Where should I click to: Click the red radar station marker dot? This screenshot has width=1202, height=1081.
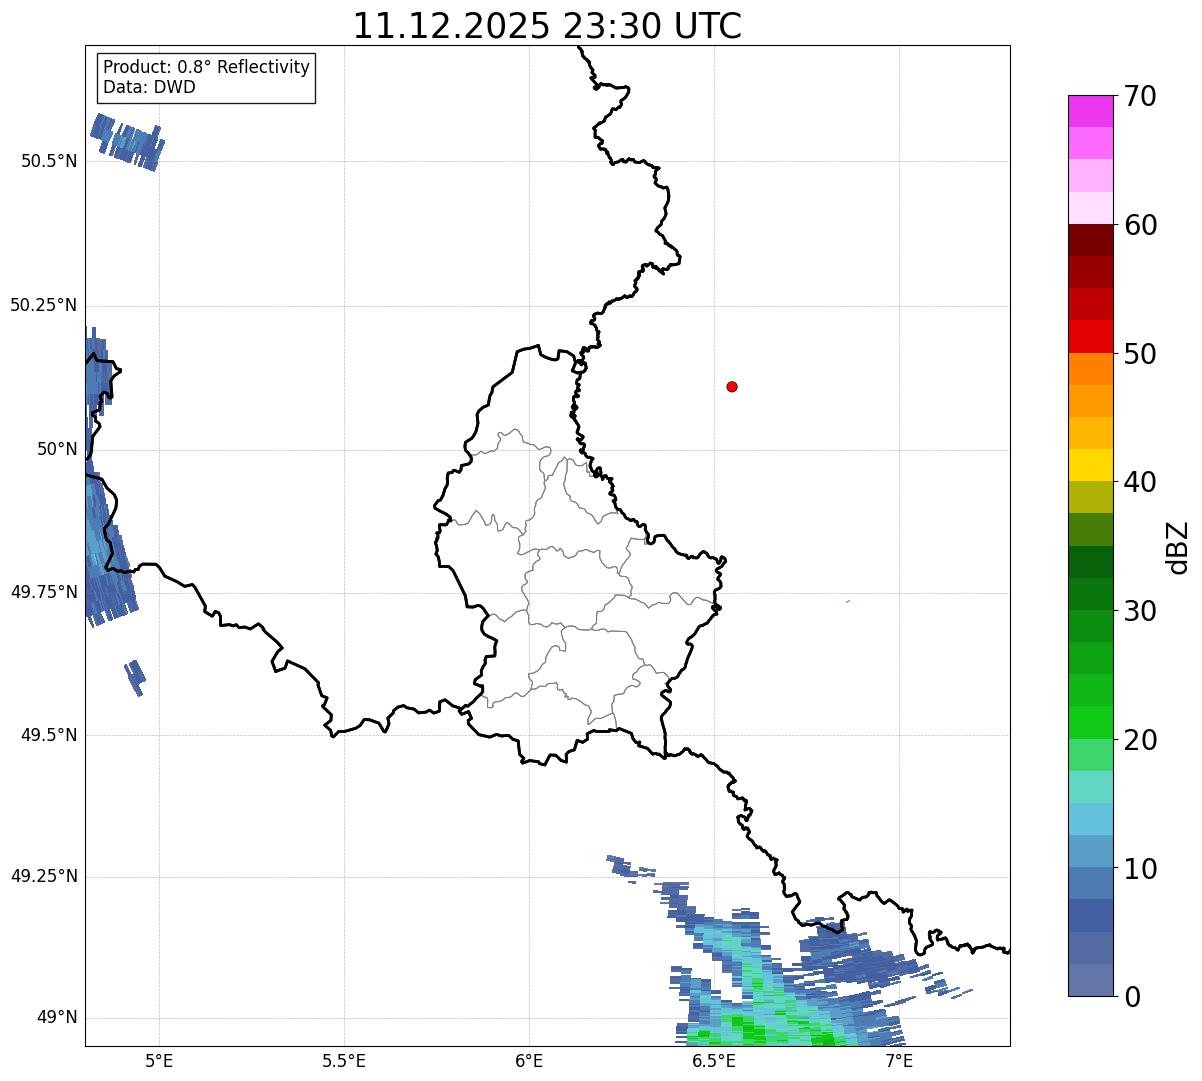[732, 386]
